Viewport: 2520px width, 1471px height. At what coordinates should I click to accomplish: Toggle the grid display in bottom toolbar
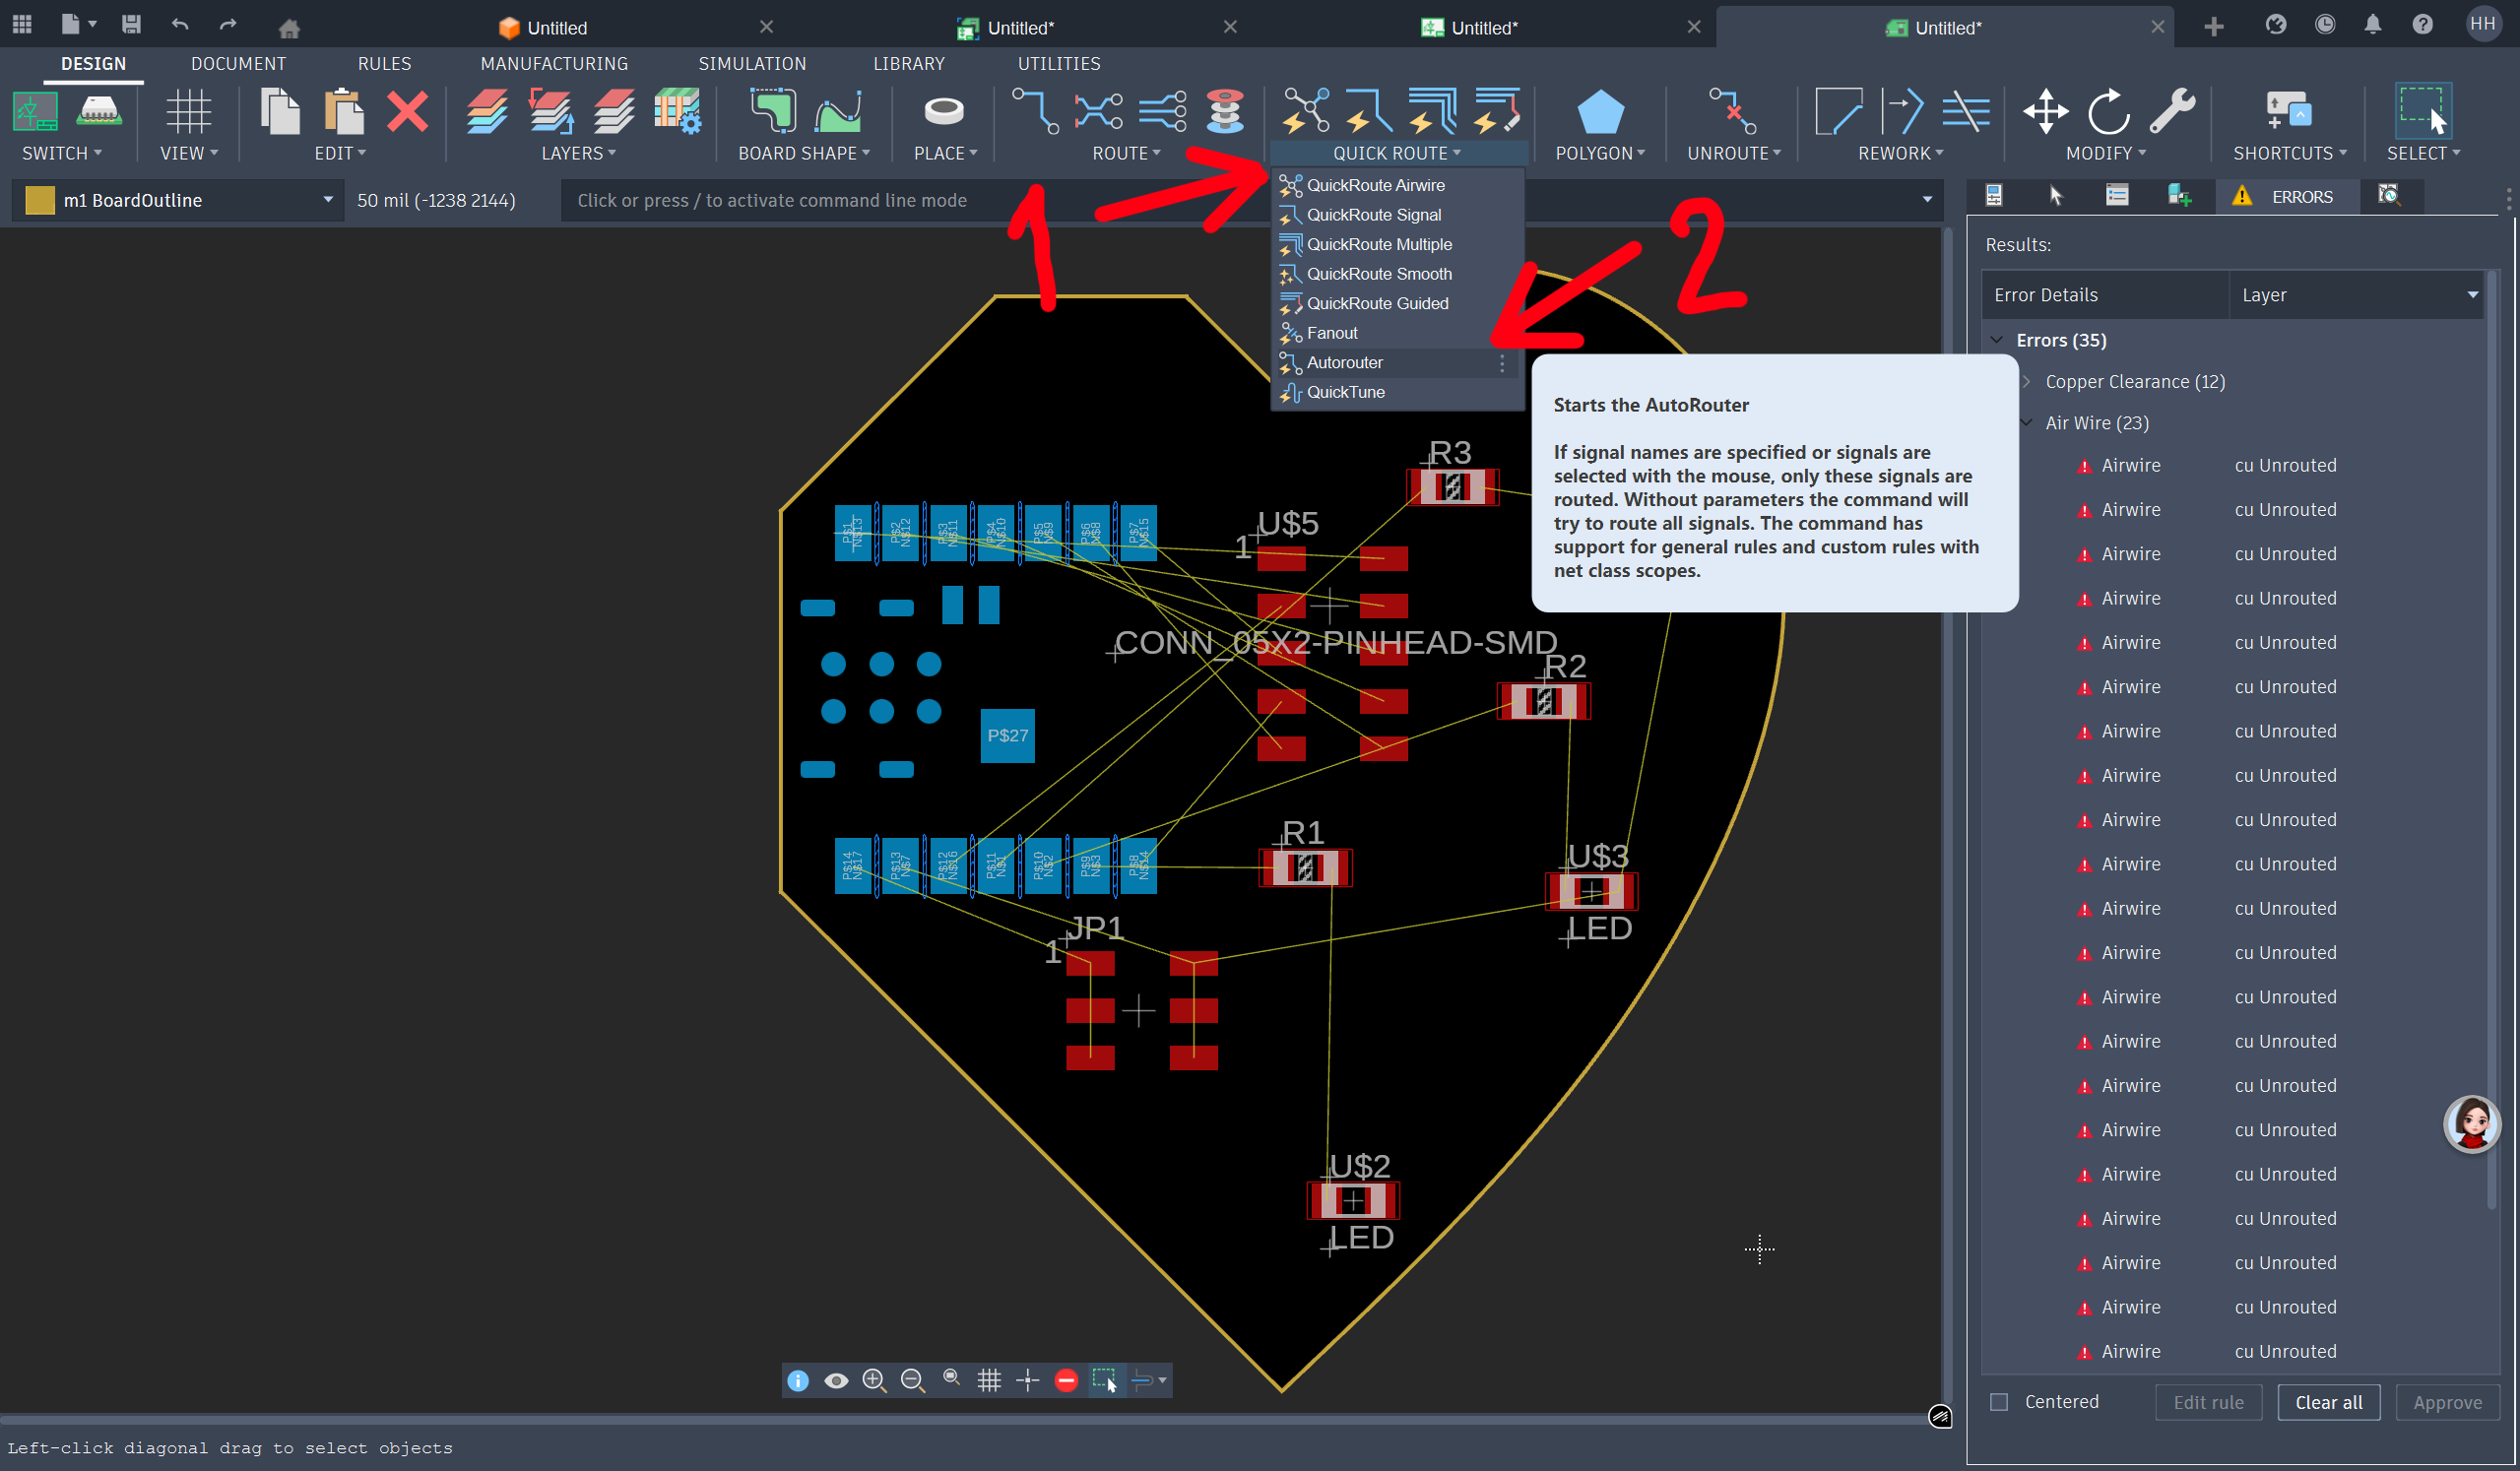[x=989, y=1380]
